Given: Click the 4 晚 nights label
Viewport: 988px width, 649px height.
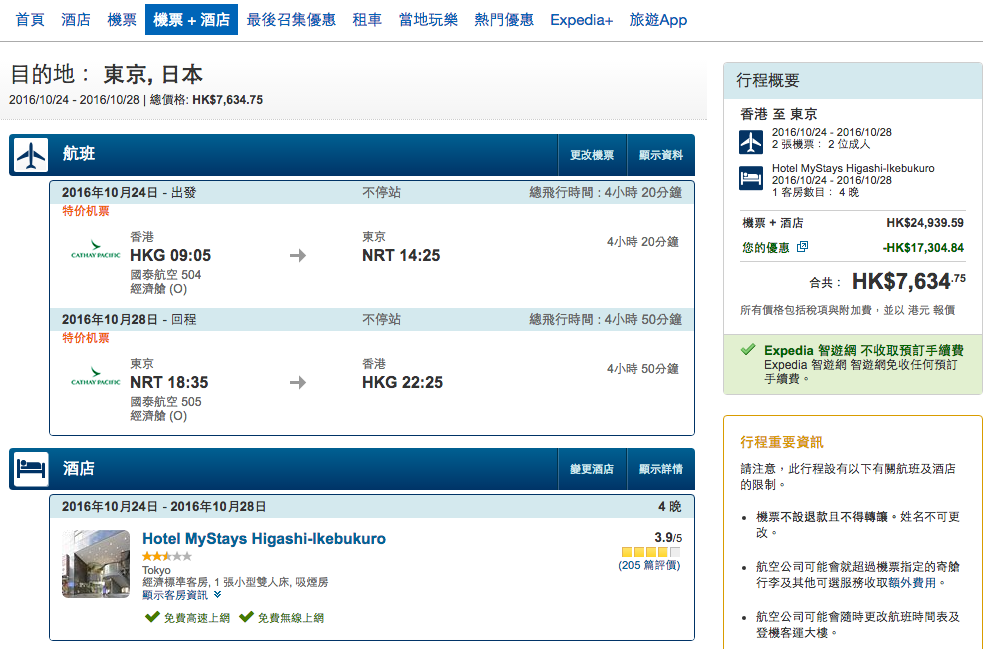Looking at the screenshot, I should [x=670, y=507].
